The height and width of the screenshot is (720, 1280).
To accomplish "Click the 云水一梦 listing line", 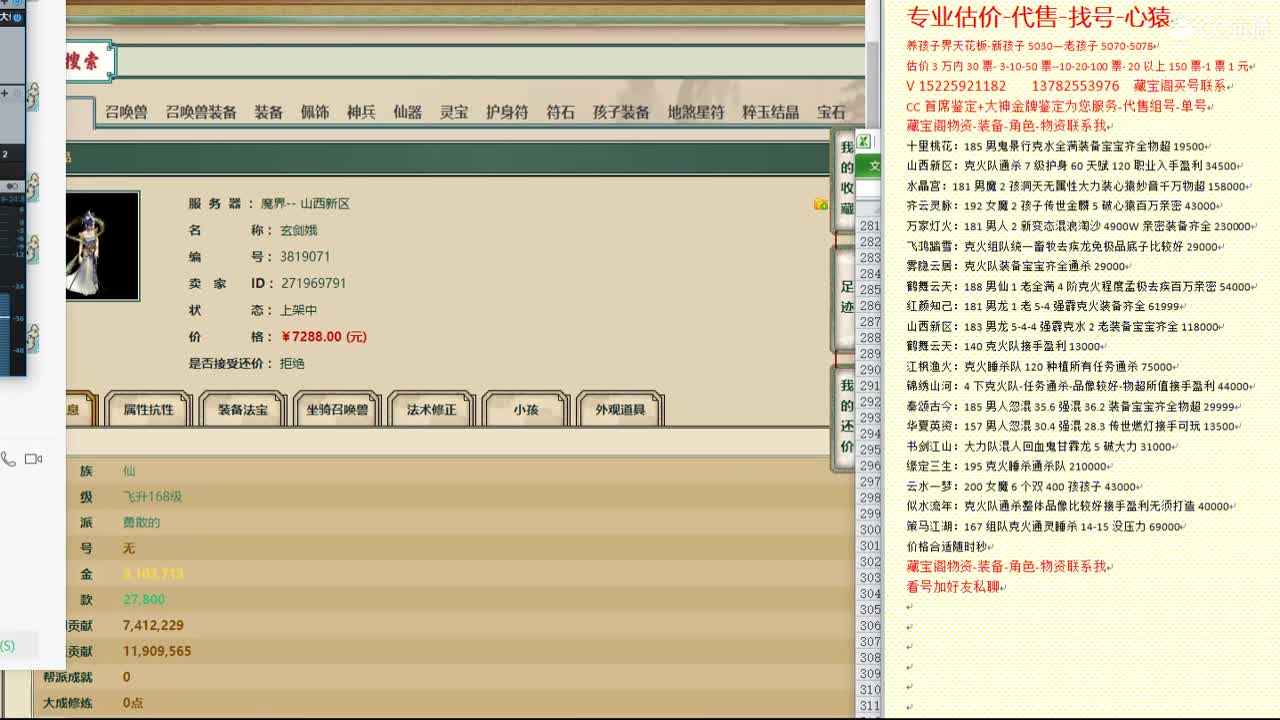I will pyautogui.click(x=1025, y=486).
